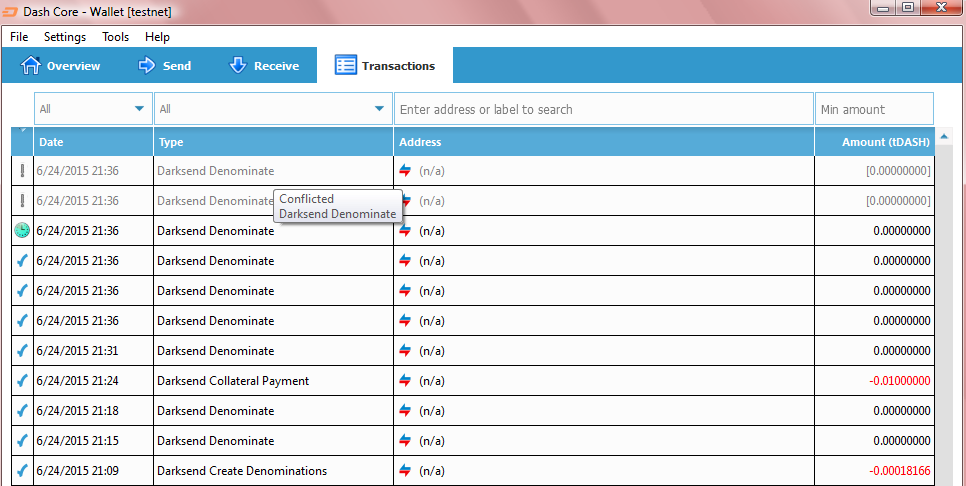Click the status sort arrow column header
Viewport: 966px width, 486px height.
[x=22, y=142]
